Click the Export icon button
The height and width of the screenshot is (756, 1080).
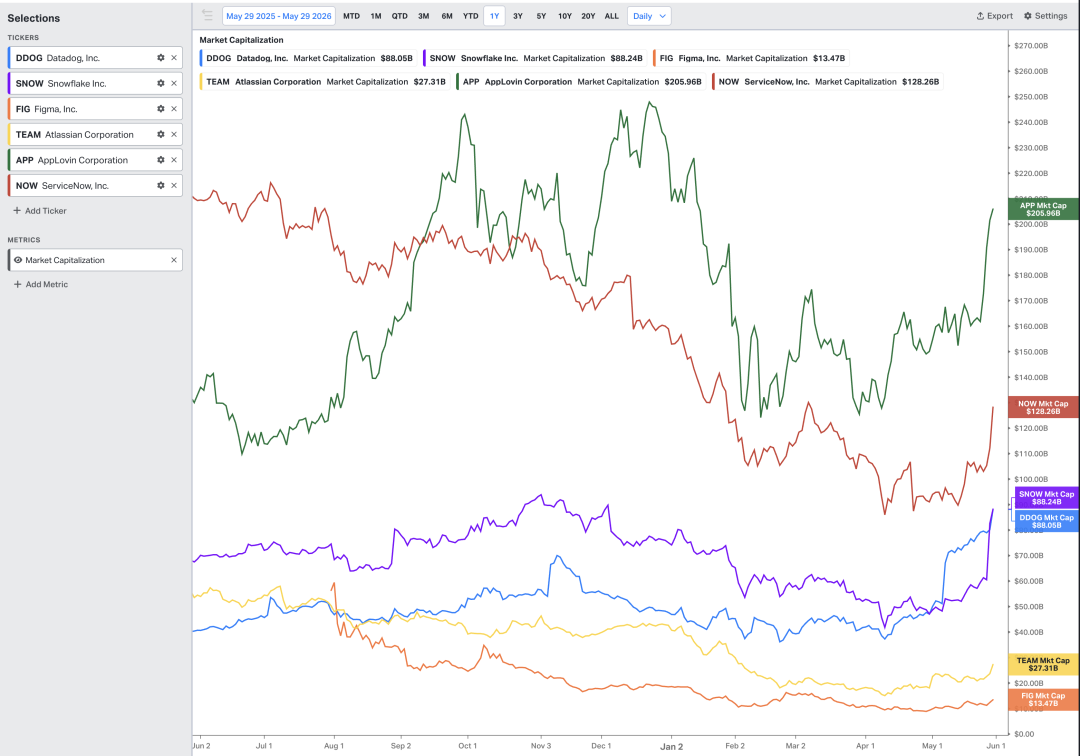click(x=995, y=16)
